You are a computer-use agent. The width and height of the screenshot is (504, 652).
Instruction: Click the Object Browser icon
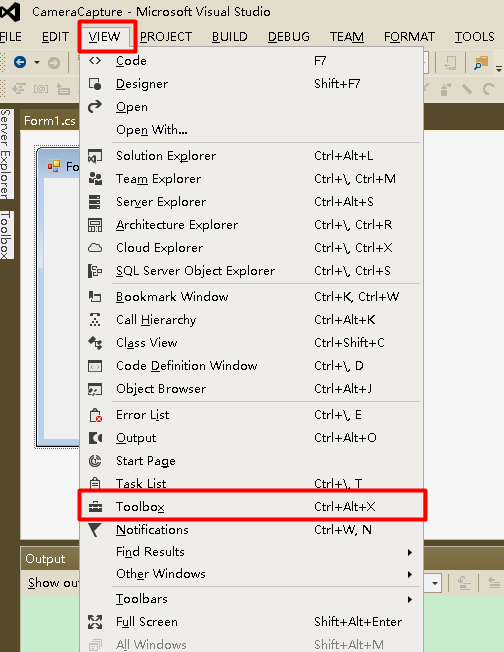(x=95, y=389)
